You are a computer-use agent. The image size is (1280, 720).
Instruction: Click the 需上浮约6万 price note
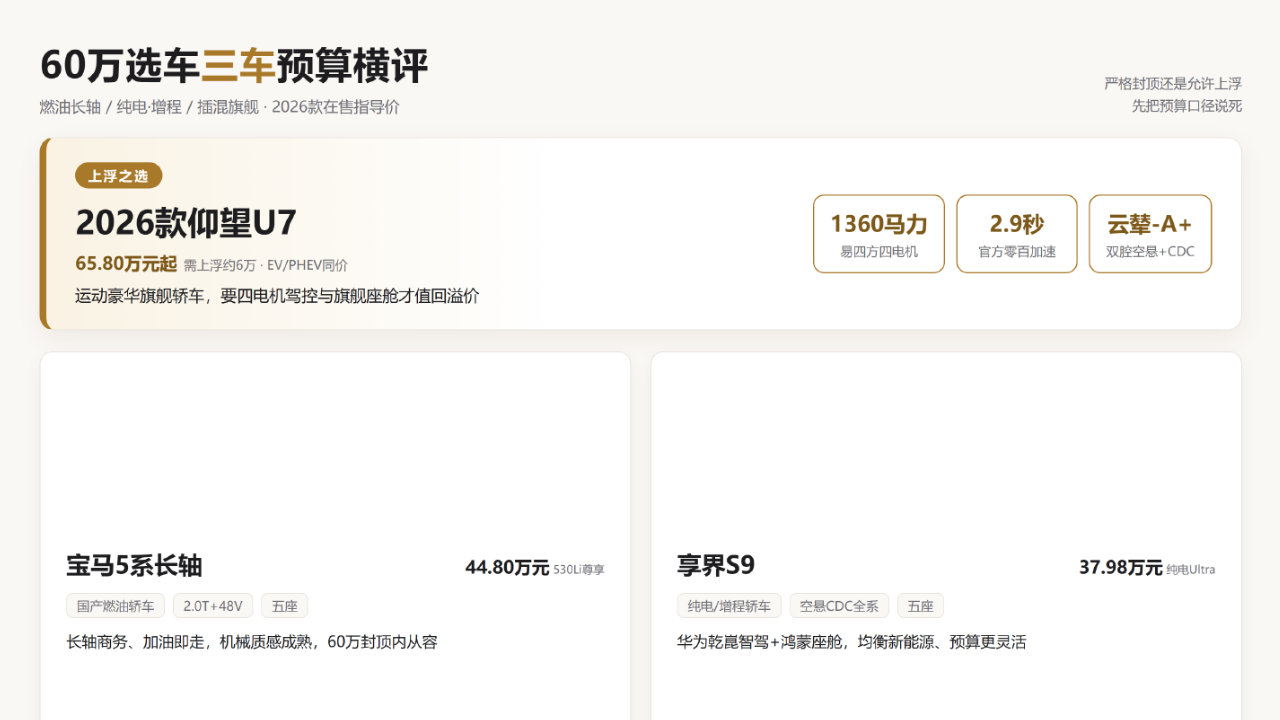click(x=266, y=266)
